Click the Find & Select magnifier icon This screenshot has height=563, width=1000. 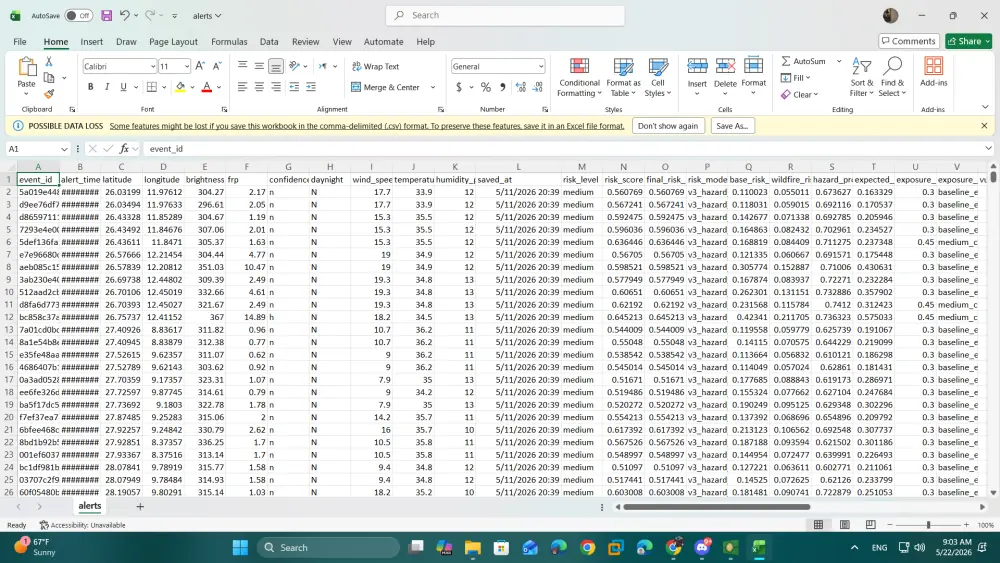click(x=892, y=66)
